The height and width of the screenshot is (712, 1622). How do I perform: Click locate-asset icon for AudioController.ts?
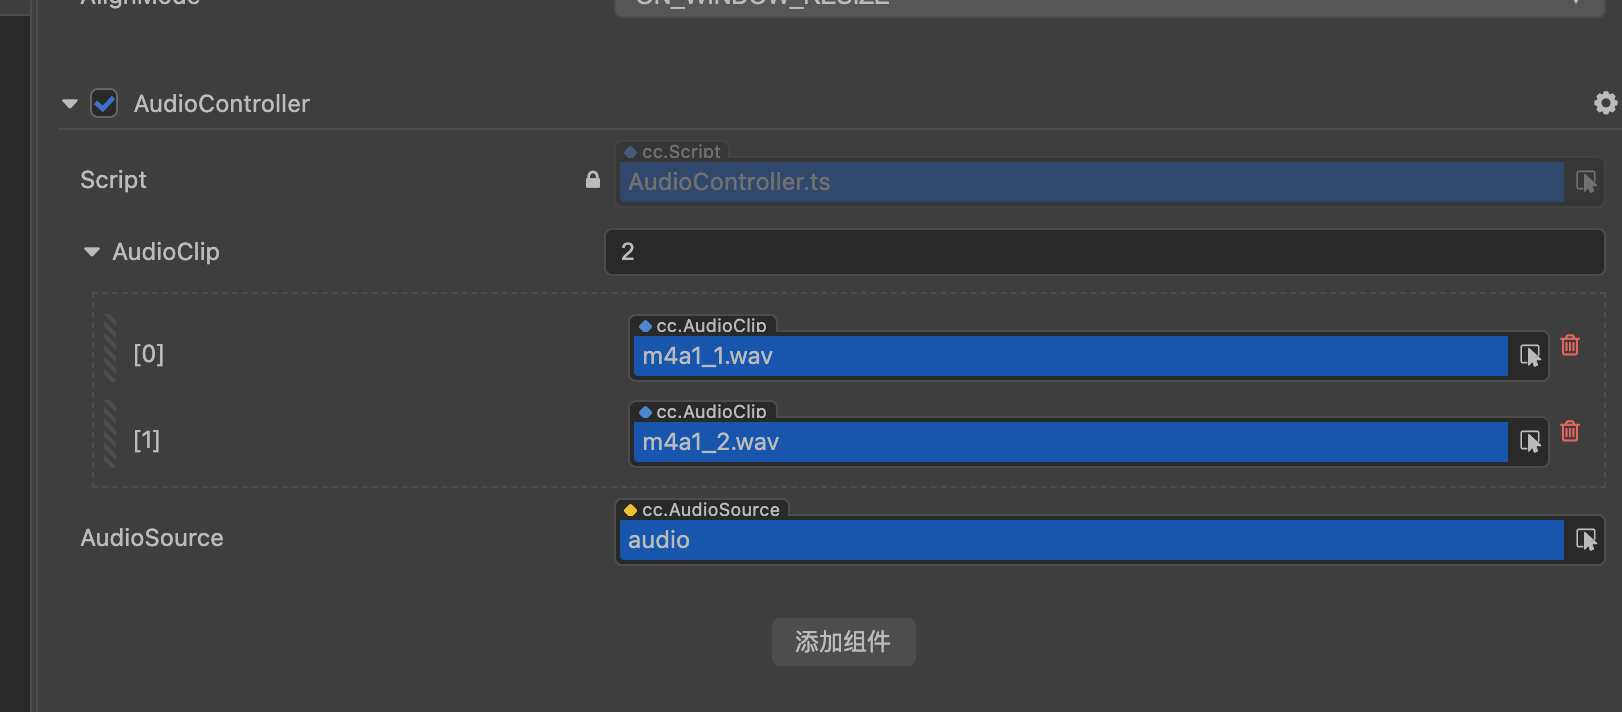1586,182
